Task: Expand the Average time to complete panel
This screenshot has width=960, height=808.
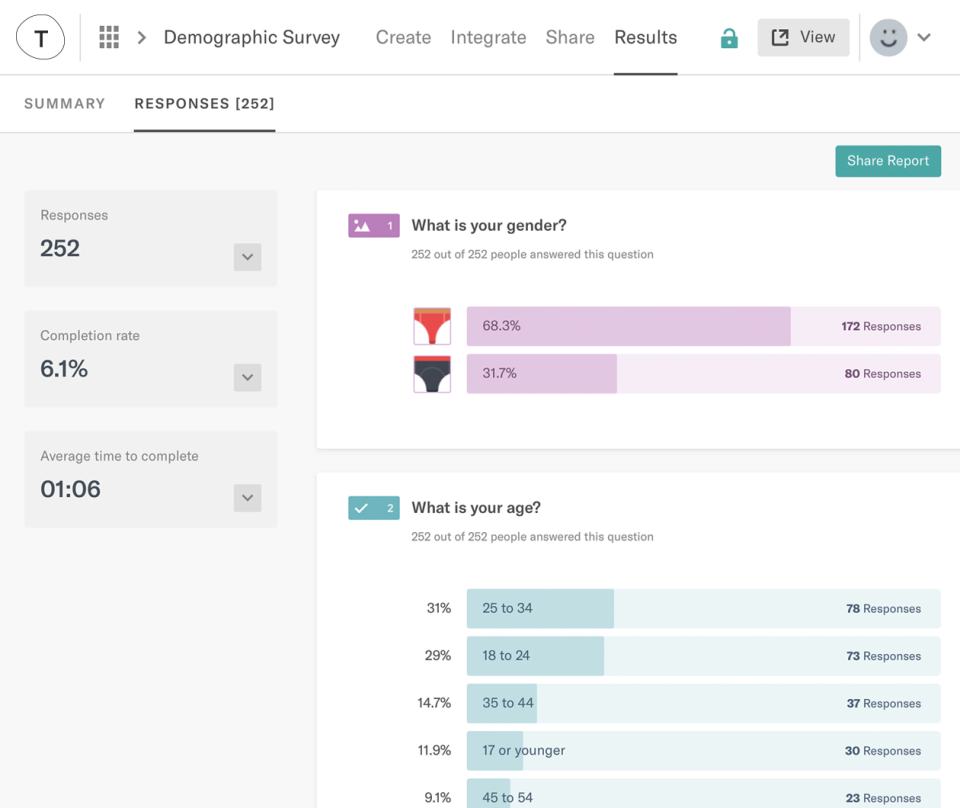Action: click(x=247, y=498)
